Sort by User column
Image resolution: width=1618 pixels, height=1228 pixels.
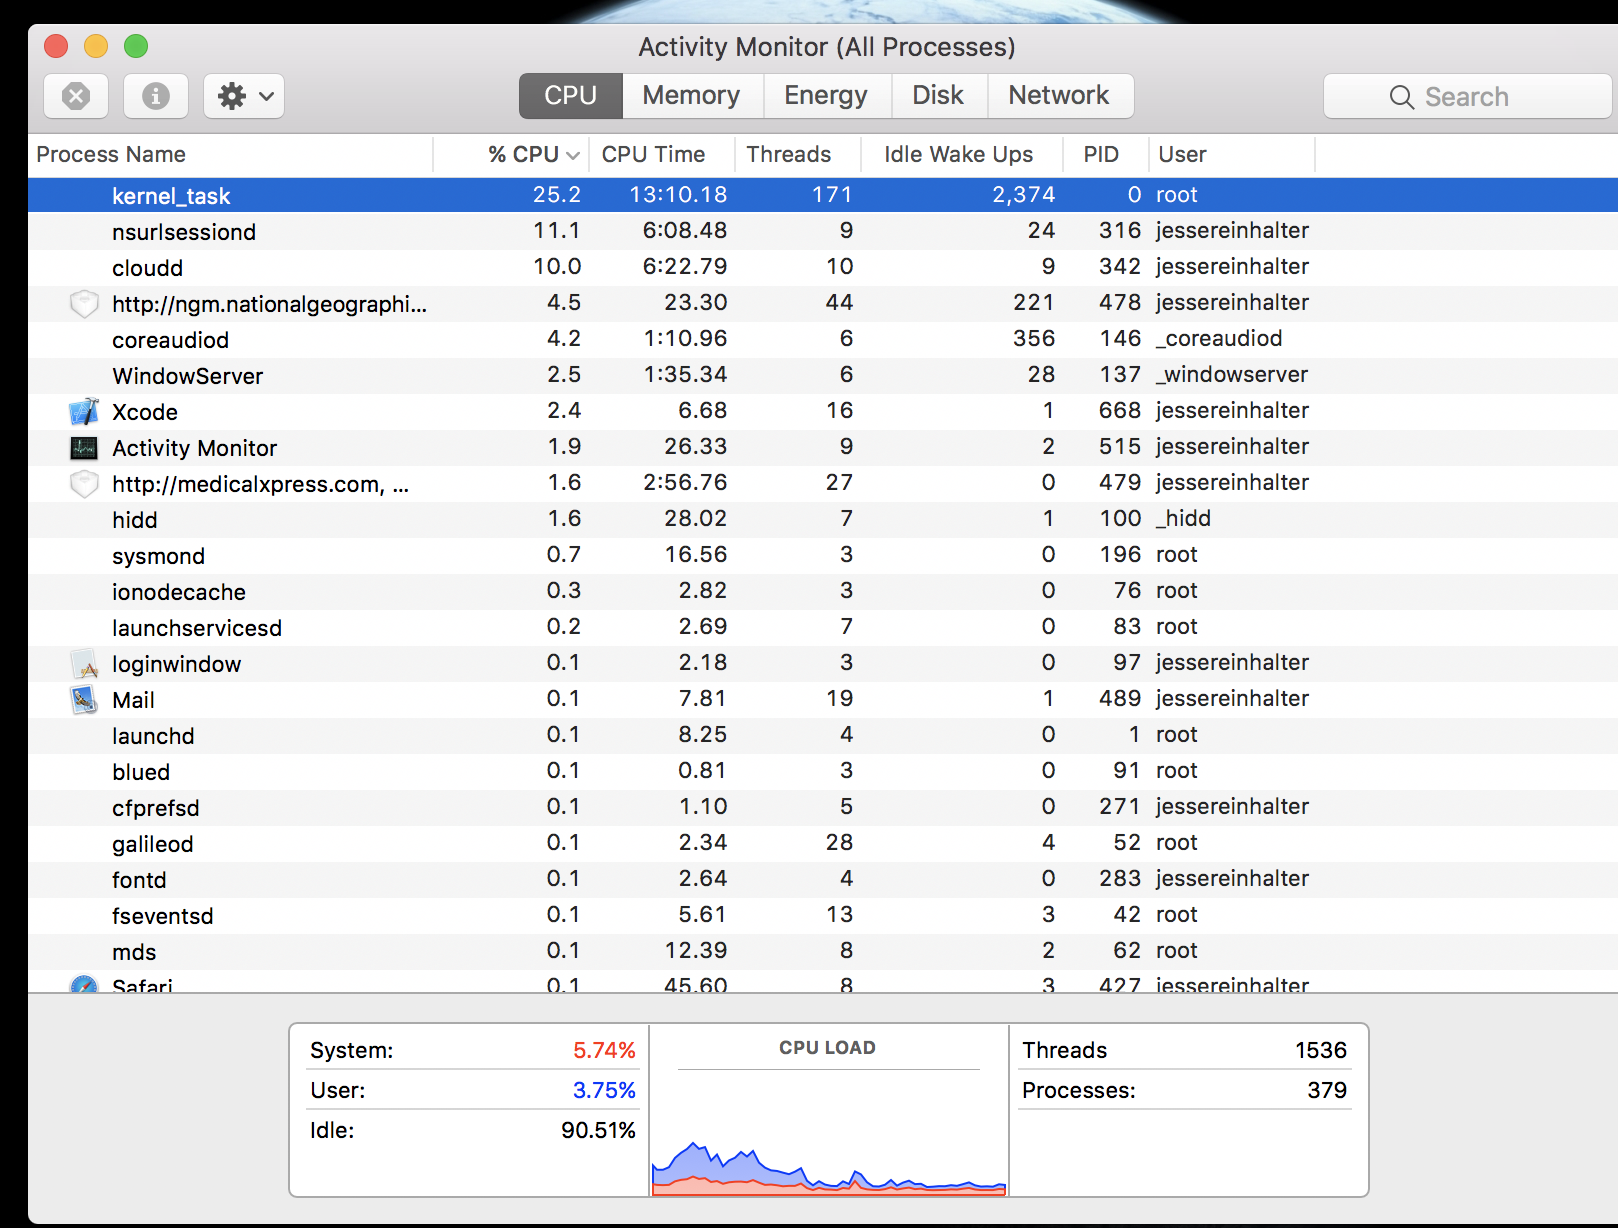(x=1231, y=154)
